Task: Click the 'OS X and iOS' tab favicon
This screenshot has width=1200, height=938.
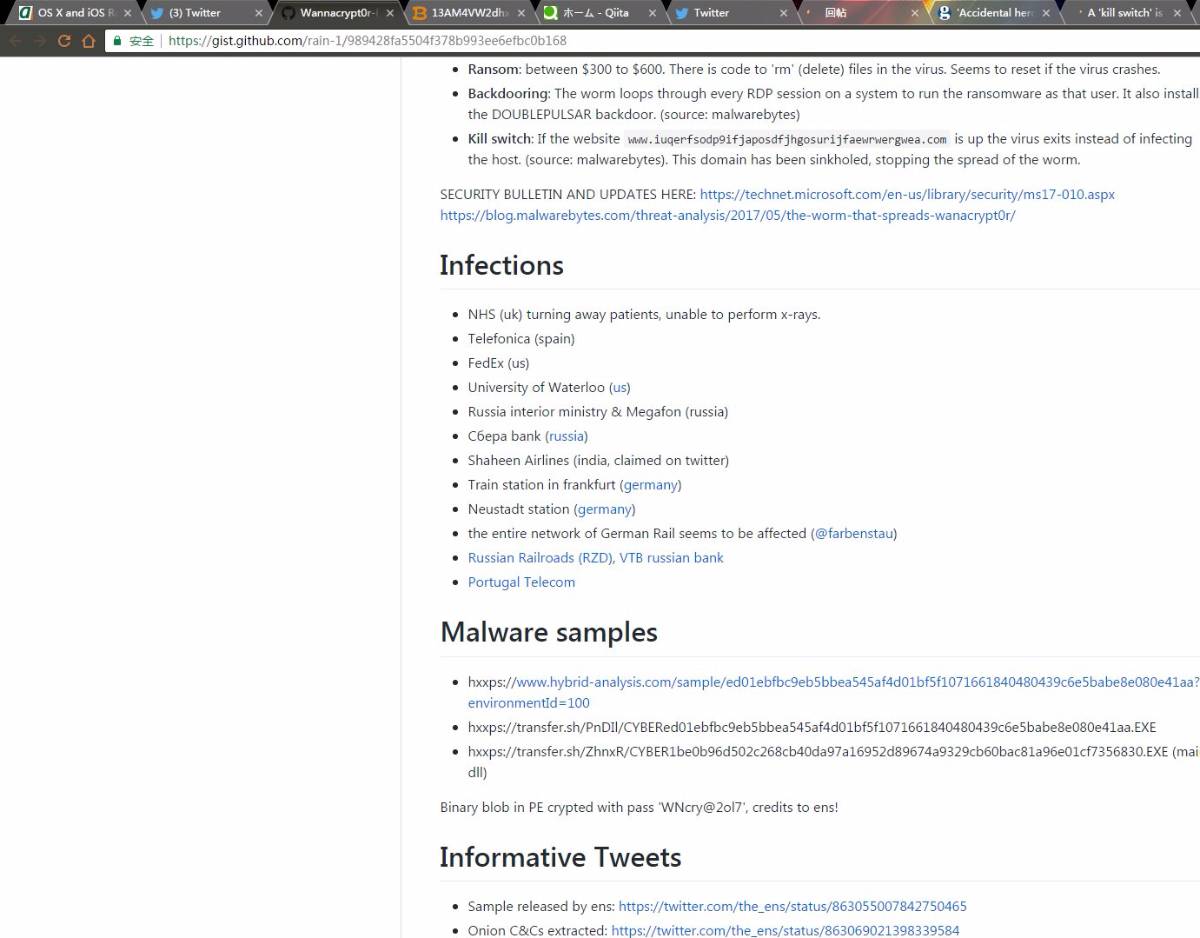Action: click(25, 13)
